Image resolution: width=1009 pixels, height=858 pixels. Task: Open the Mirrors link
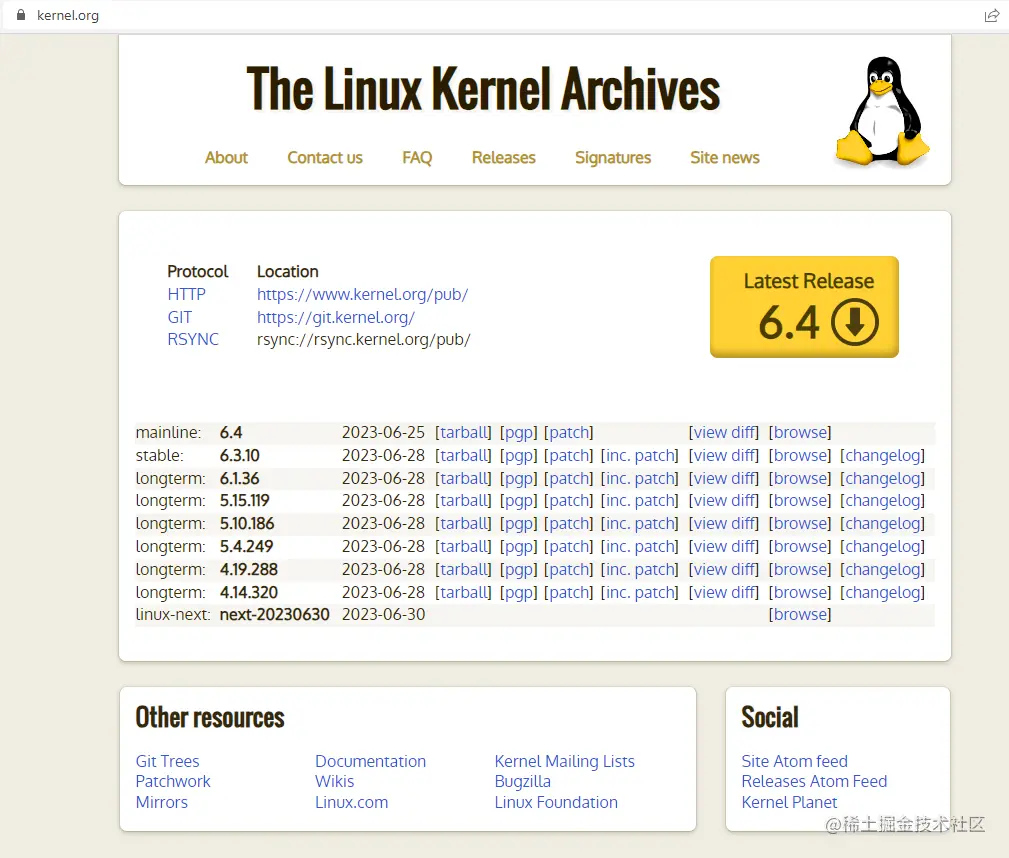162,803
